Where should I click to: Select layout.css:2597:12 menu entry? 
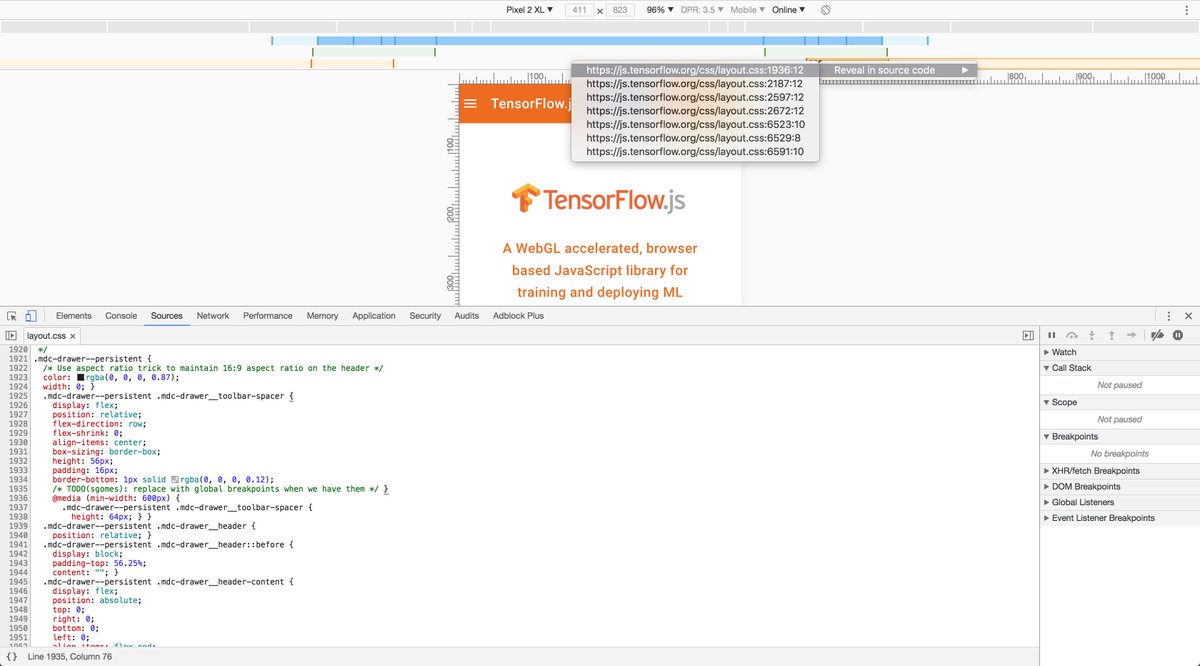point(695,97)
